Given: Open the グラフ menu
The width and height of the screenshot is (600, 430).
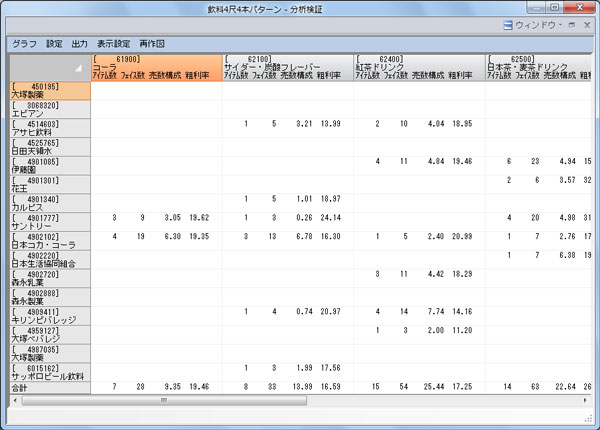Looking at the screenshot, I should (24, 44).
